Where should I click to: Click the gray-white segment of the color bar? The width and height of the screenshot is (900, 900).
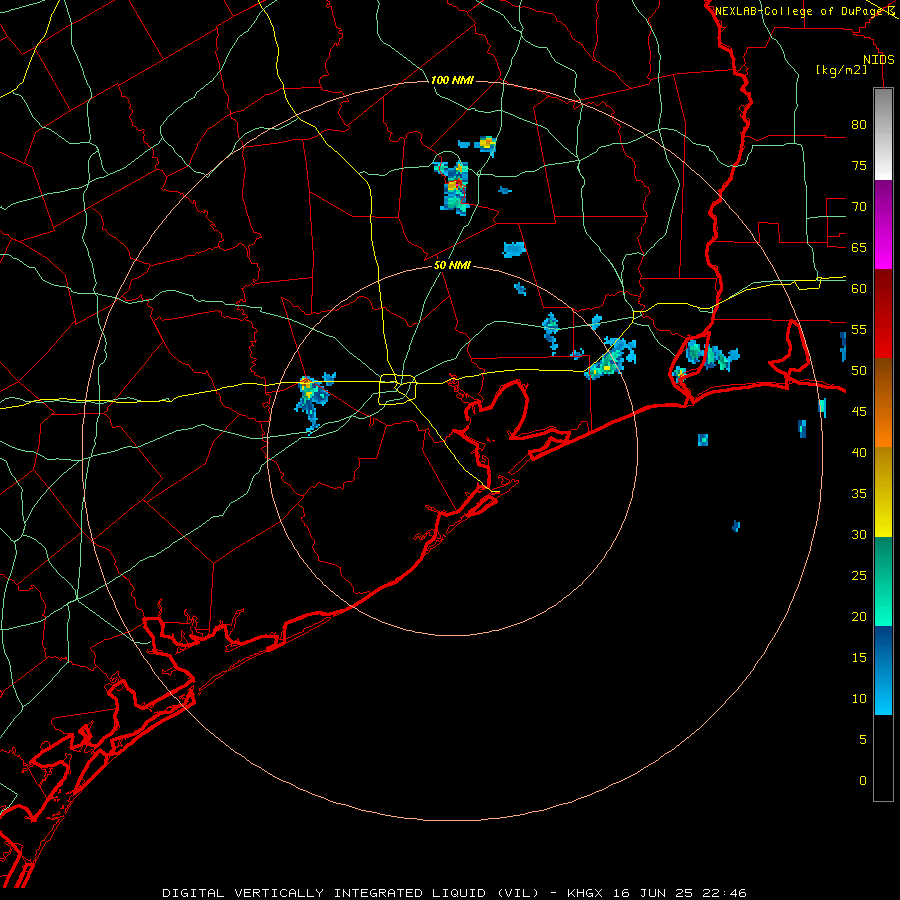[x=883, y=134]
